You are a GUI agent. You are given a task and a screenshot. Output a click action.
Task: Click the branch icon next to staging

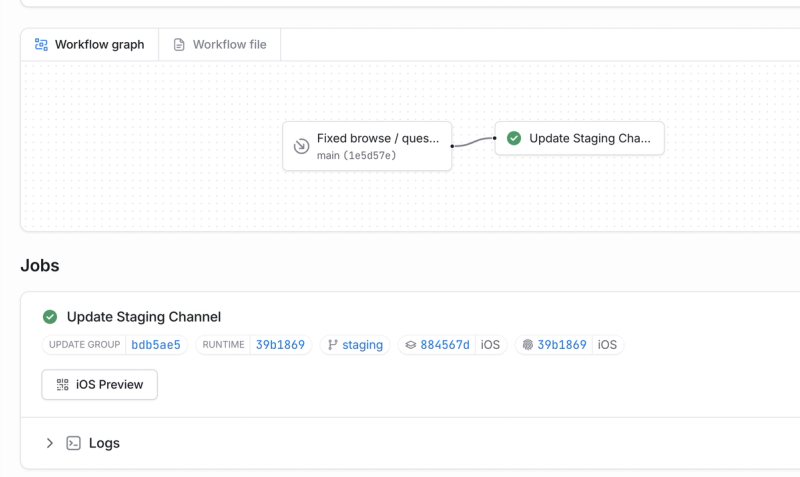point(333,345)
